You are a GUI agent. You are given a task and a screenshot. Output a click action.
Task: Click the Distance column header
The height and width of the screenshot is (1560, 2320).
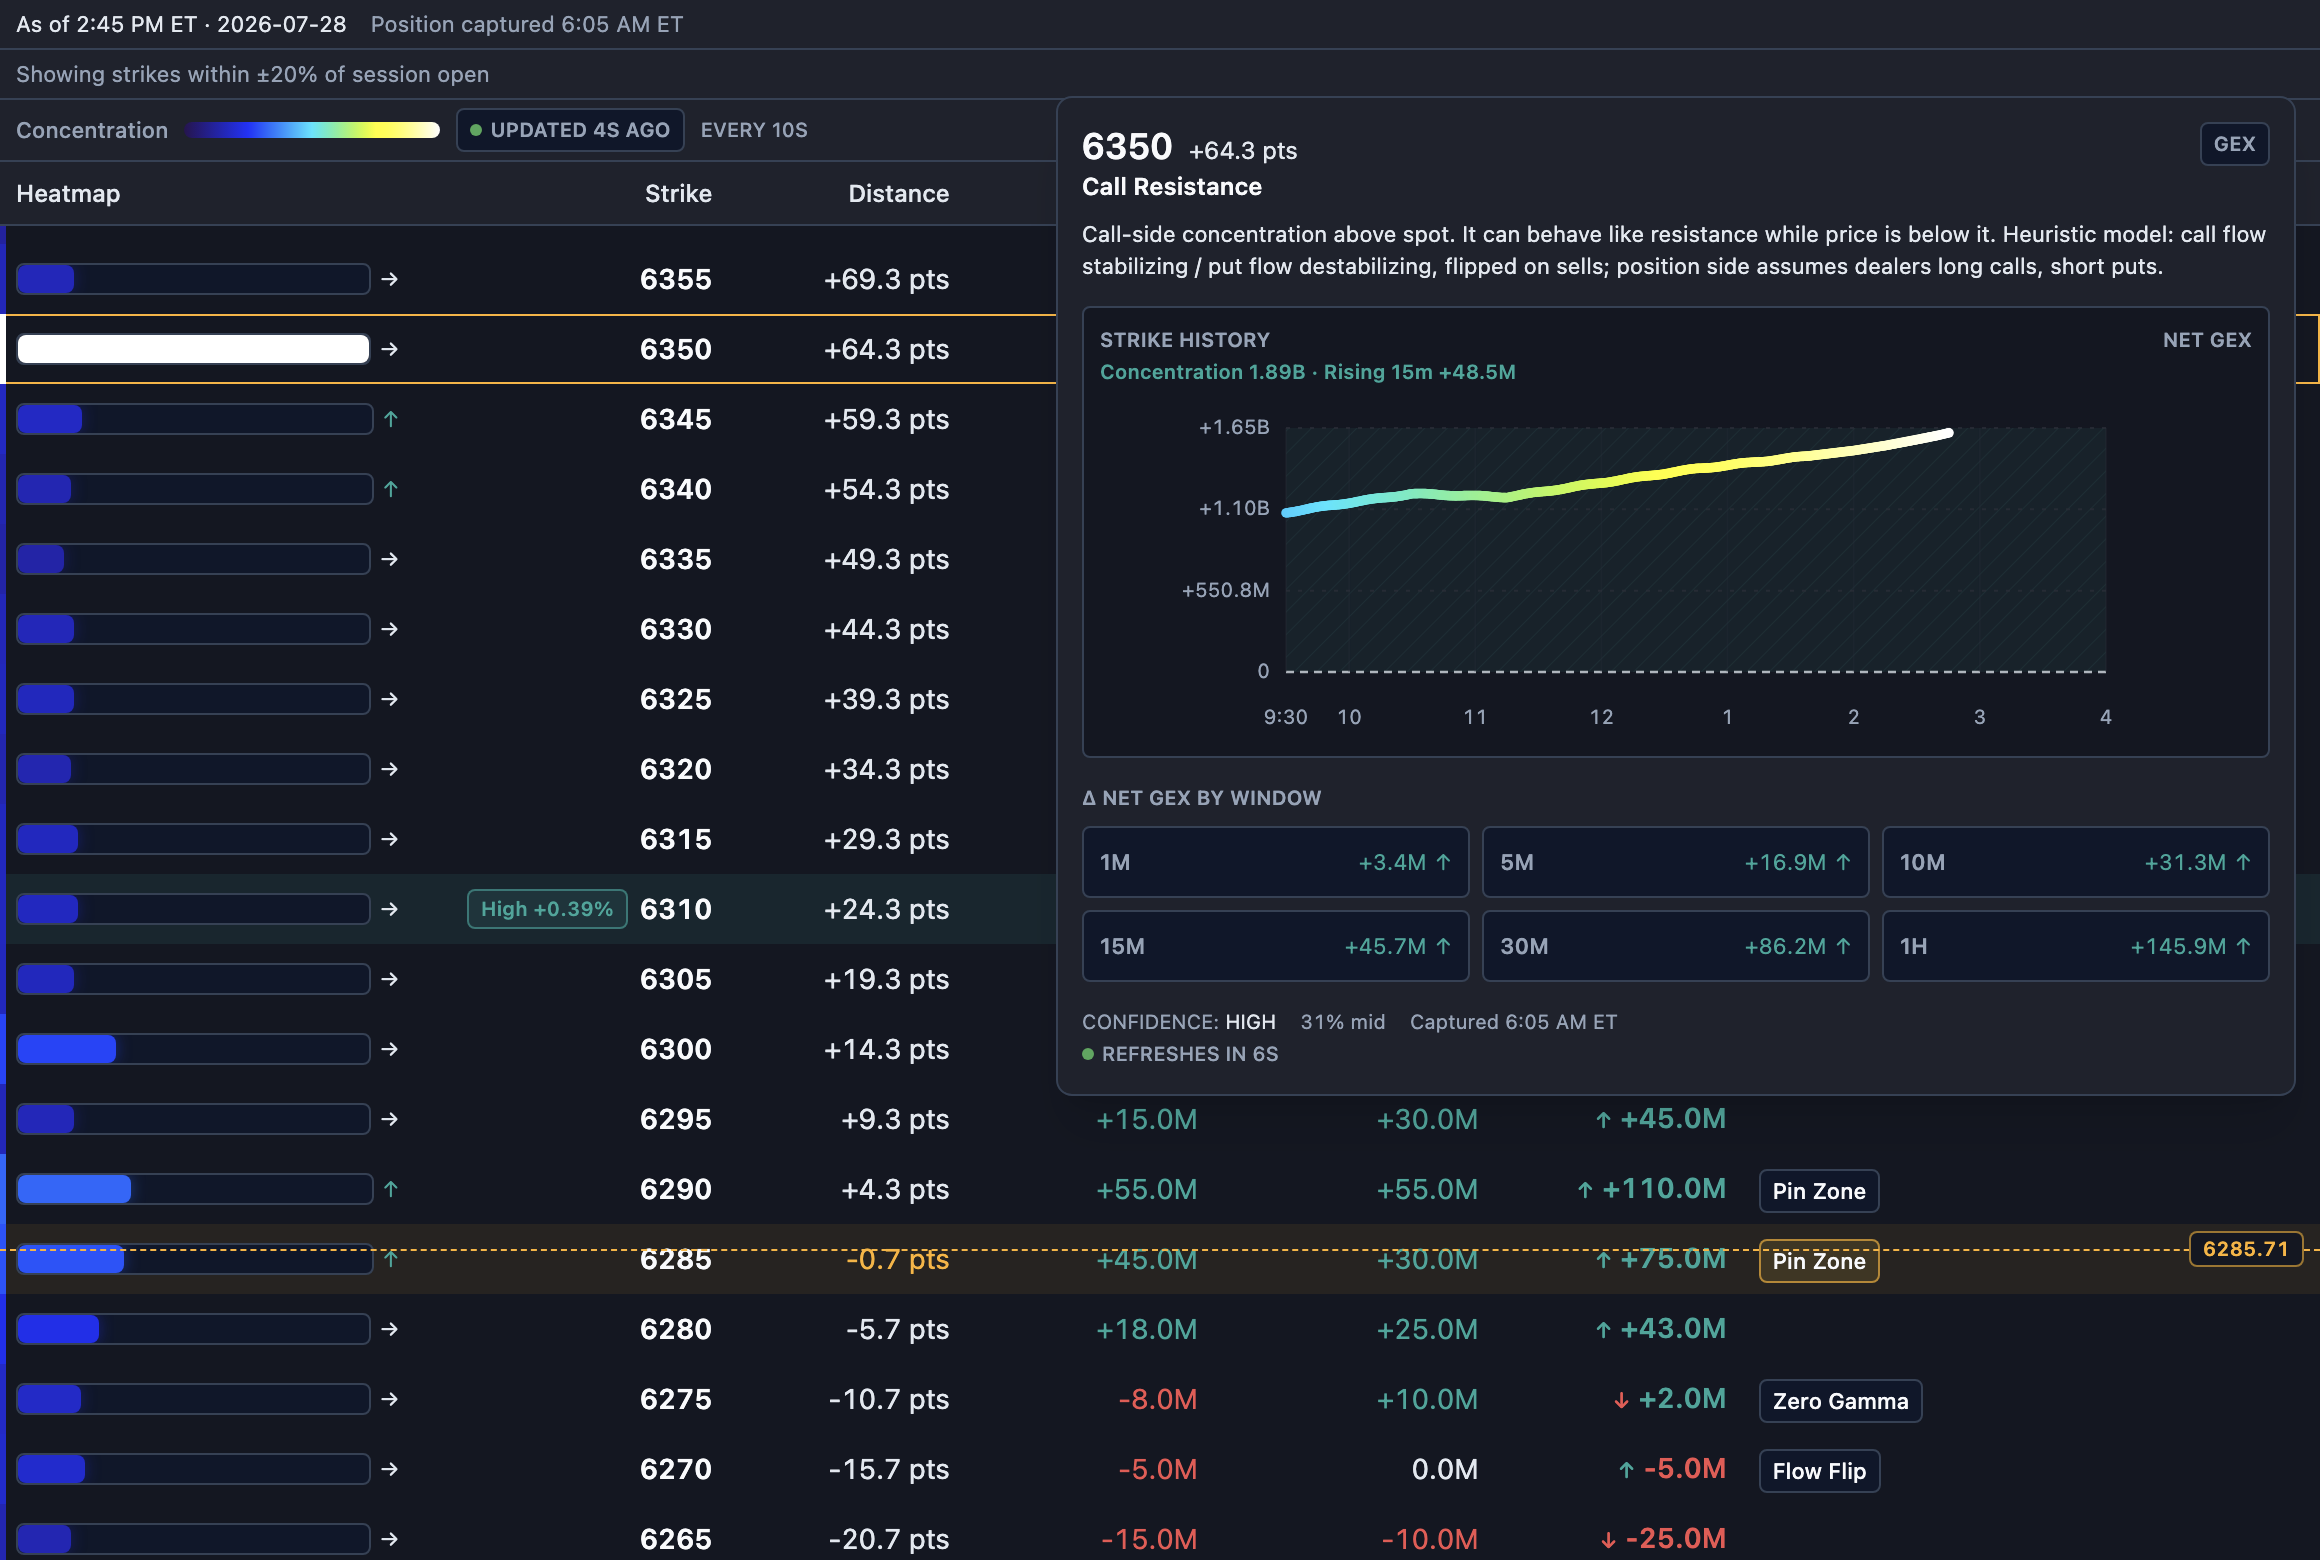[x=898, y=194]
